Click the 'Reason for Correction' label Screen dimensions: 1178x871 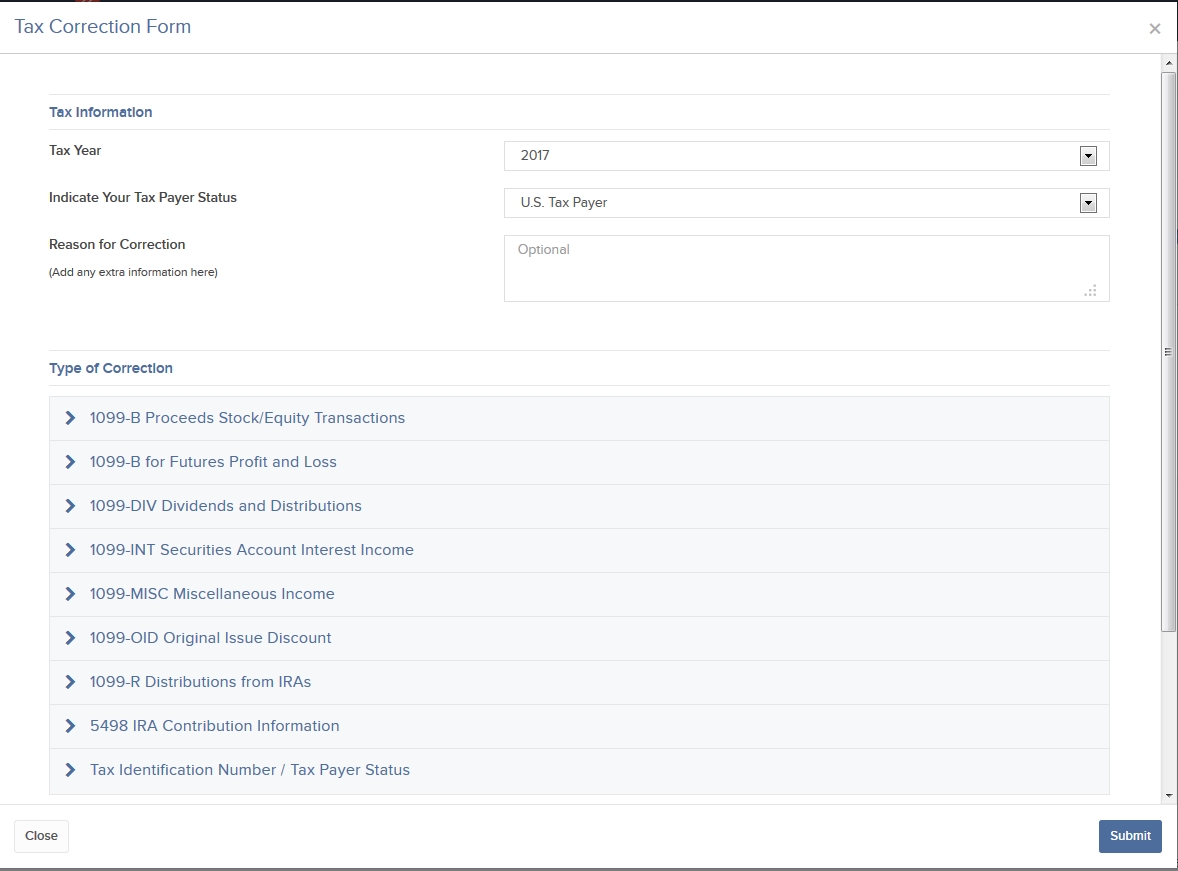pos(117,244)
